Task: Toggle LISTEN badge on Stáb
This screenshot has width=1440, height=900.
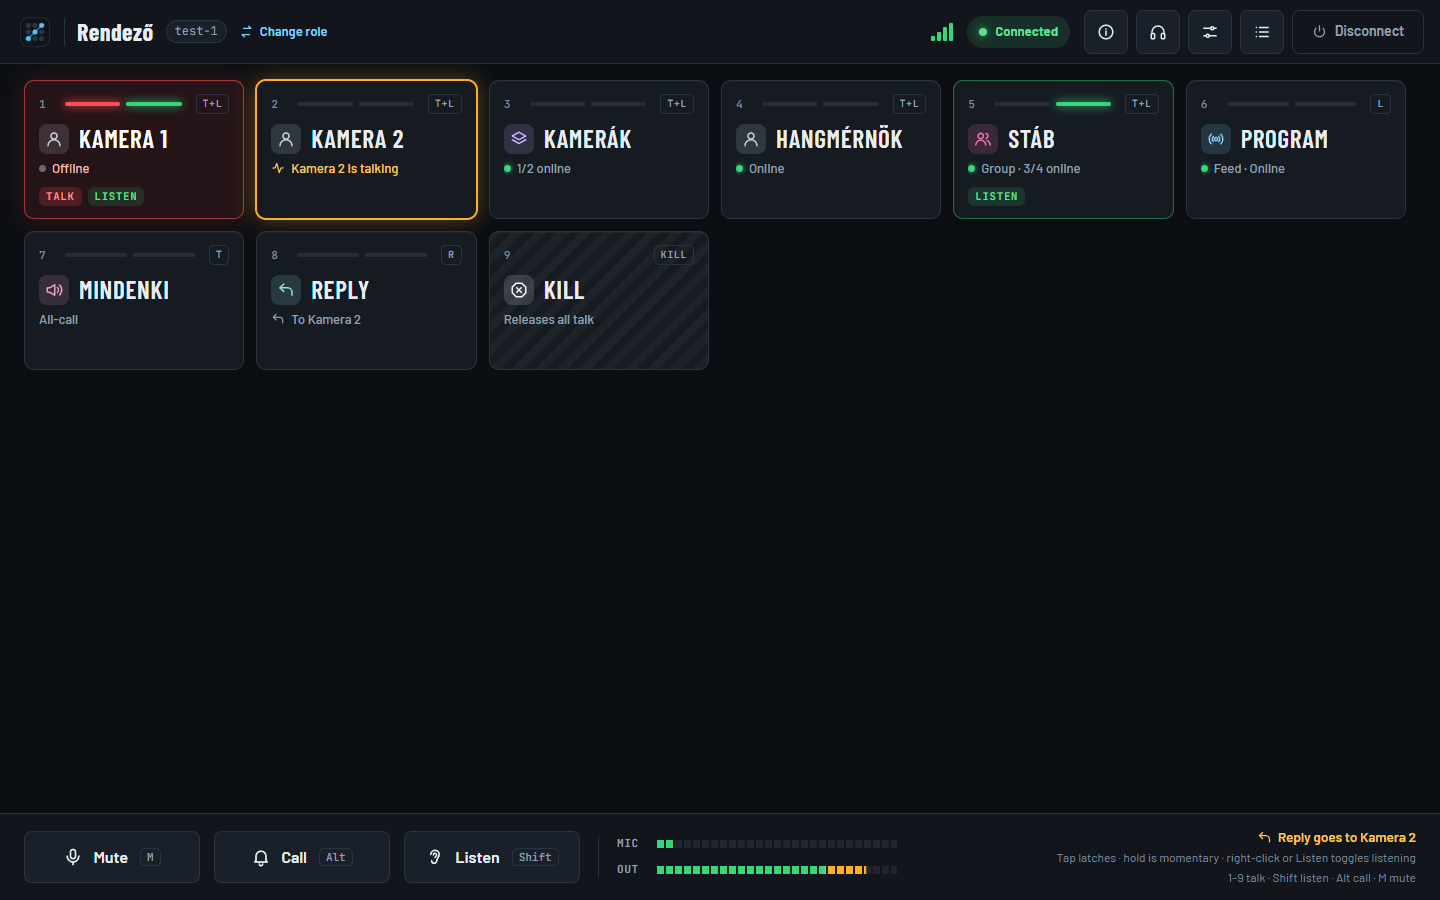Action: tap(997, 196)
